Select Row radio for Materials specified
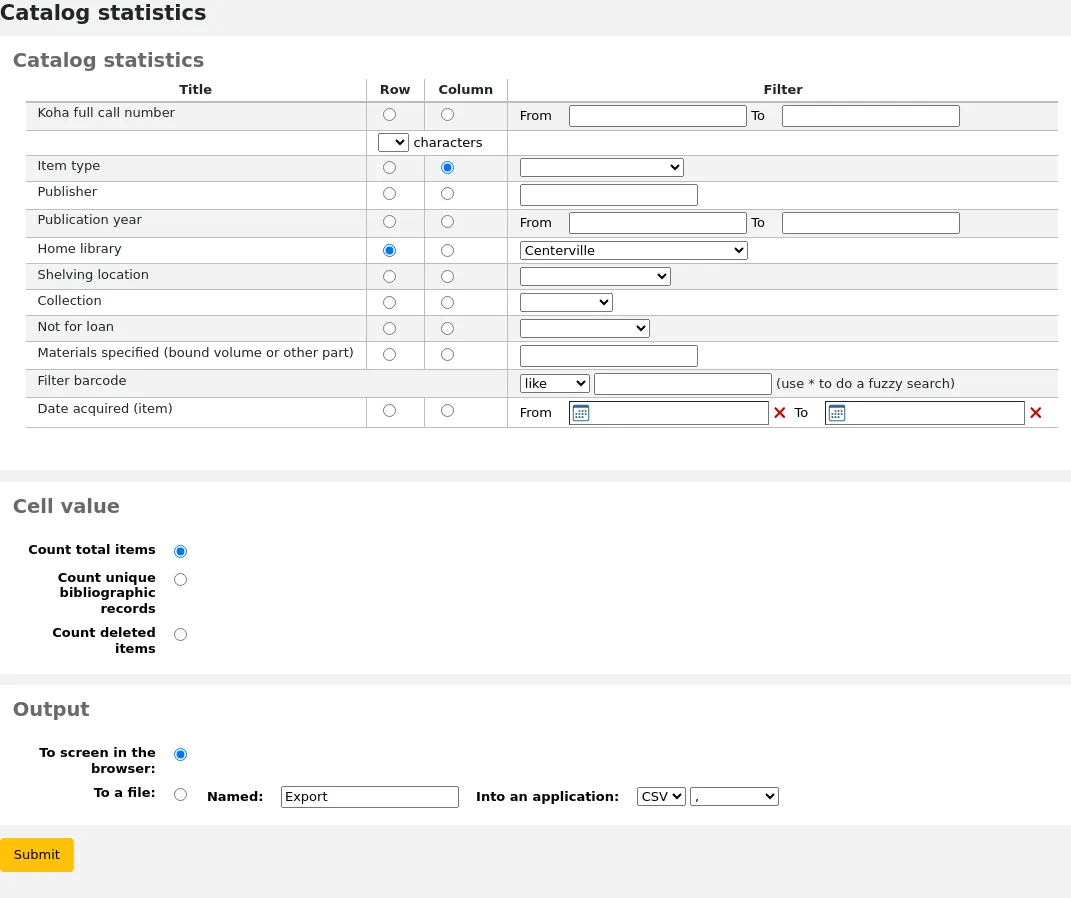1071x898 pixels. pos(389,354)
